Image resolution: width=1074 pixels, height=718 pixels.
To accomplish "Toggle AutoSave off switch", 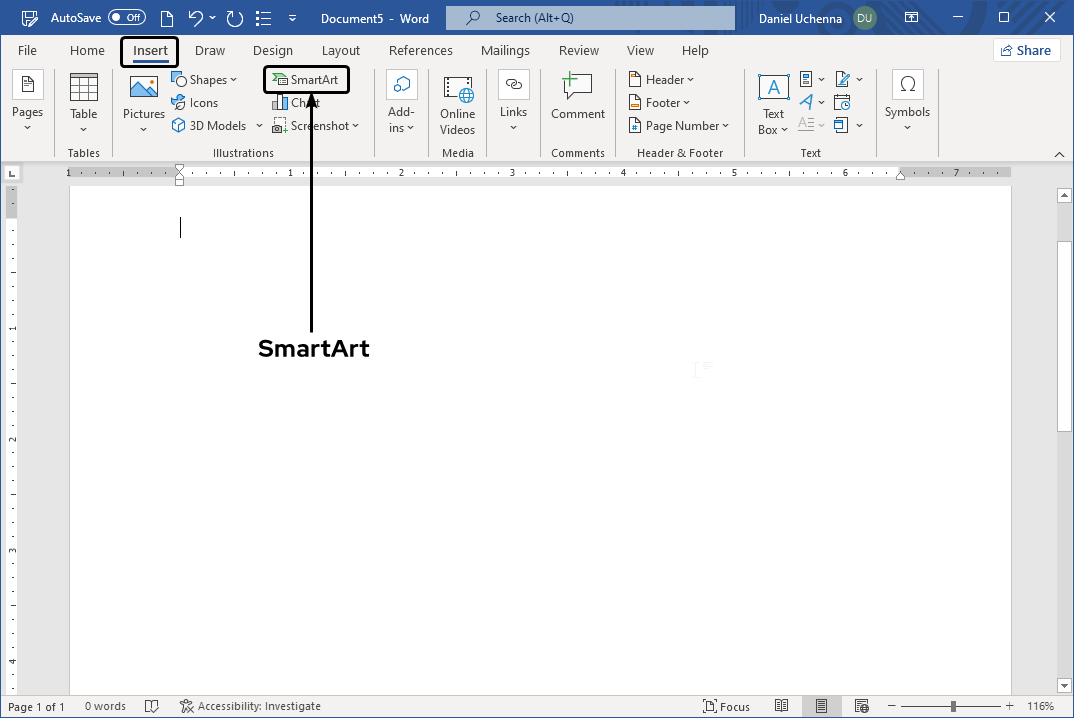I will (x=127, y=17).
